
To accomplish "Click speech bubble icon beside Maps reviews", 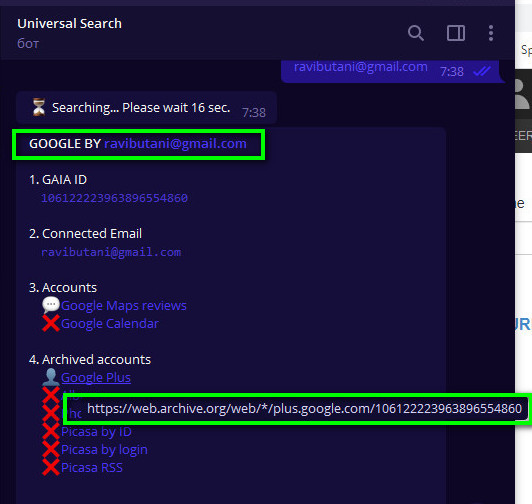I will coord(51,305).
